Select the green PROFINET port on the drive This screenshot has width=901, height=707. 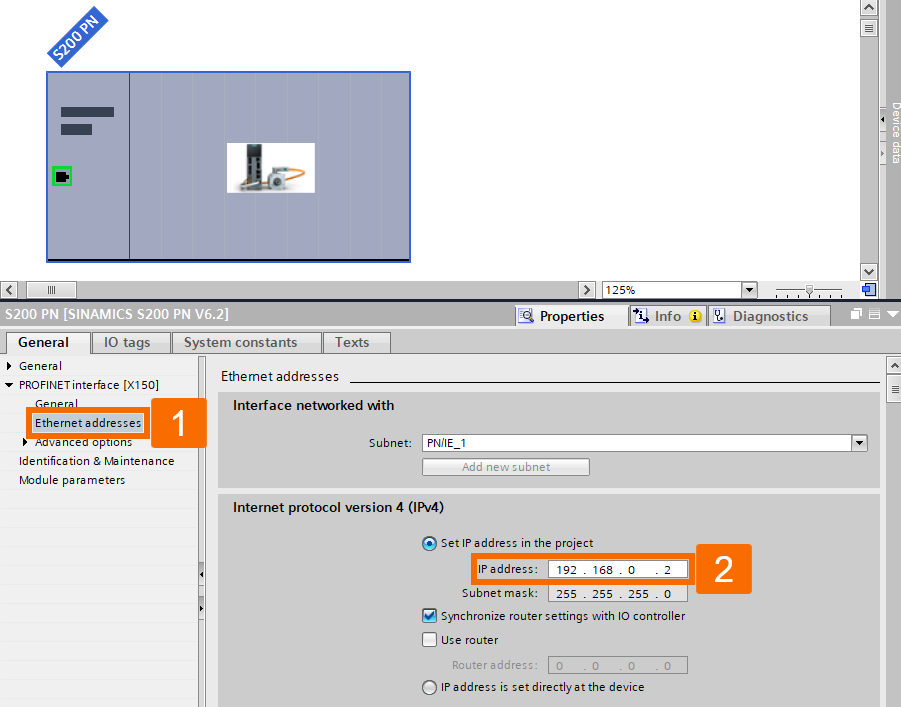point(61,175)
